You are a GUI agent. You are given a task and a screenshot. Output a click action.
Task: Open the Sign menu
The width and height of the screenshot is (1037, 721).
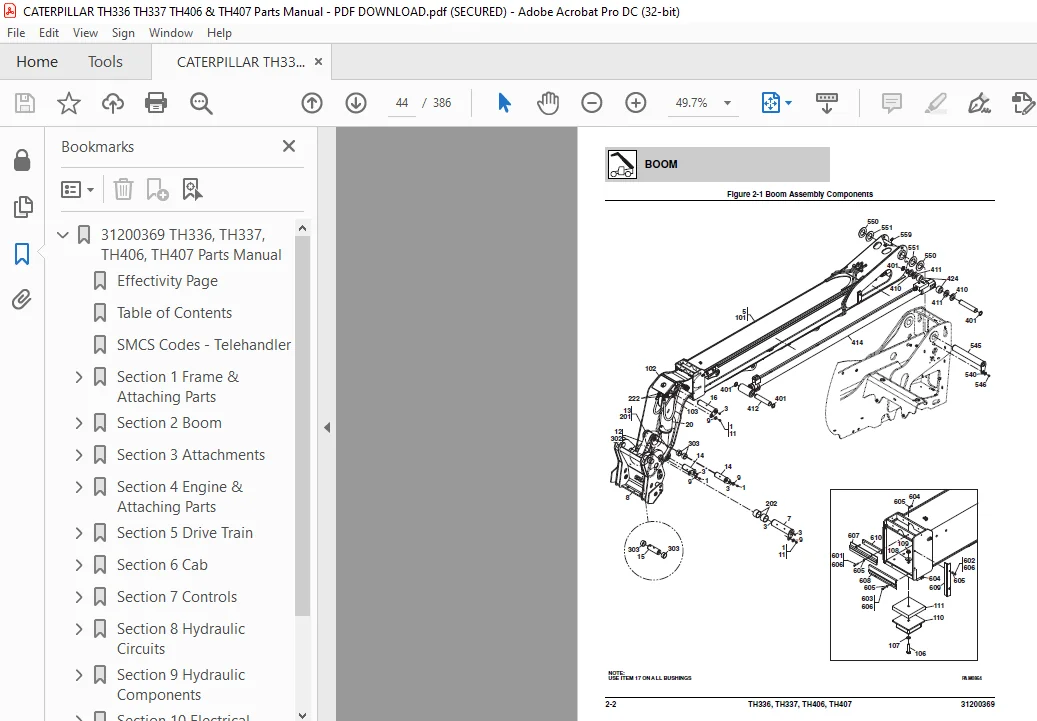tap(123, 33)
